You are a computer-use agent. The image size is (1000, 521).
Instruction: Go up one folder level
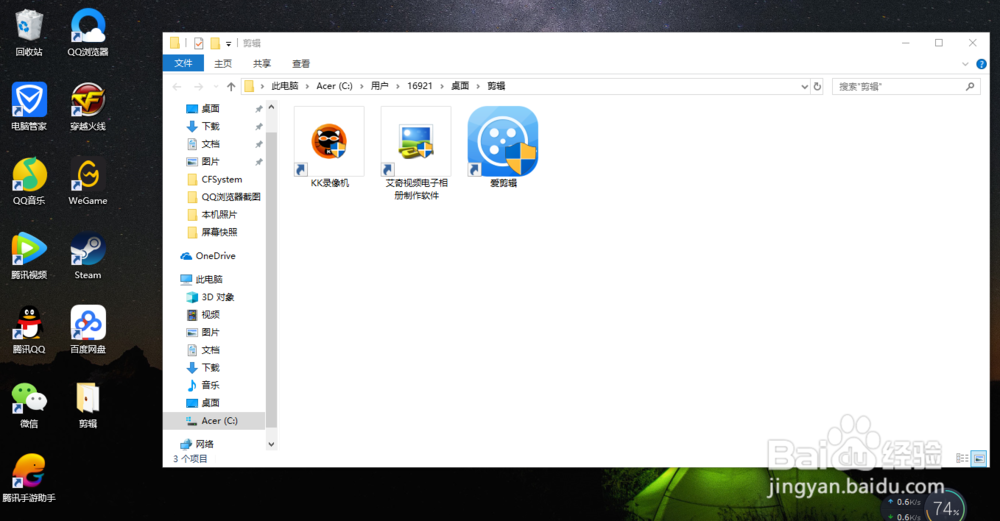point(231,86)
